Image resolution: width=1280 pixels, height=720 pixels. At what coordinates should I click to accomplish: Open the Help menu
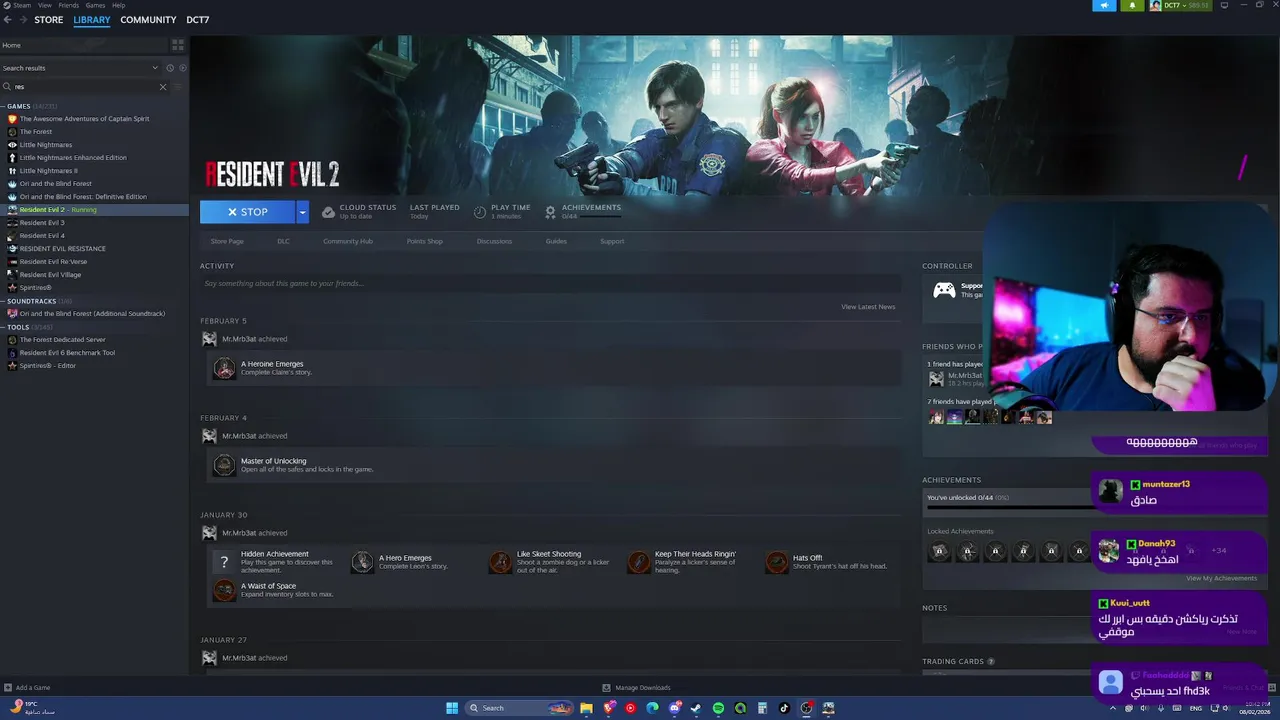pos(118,5)
